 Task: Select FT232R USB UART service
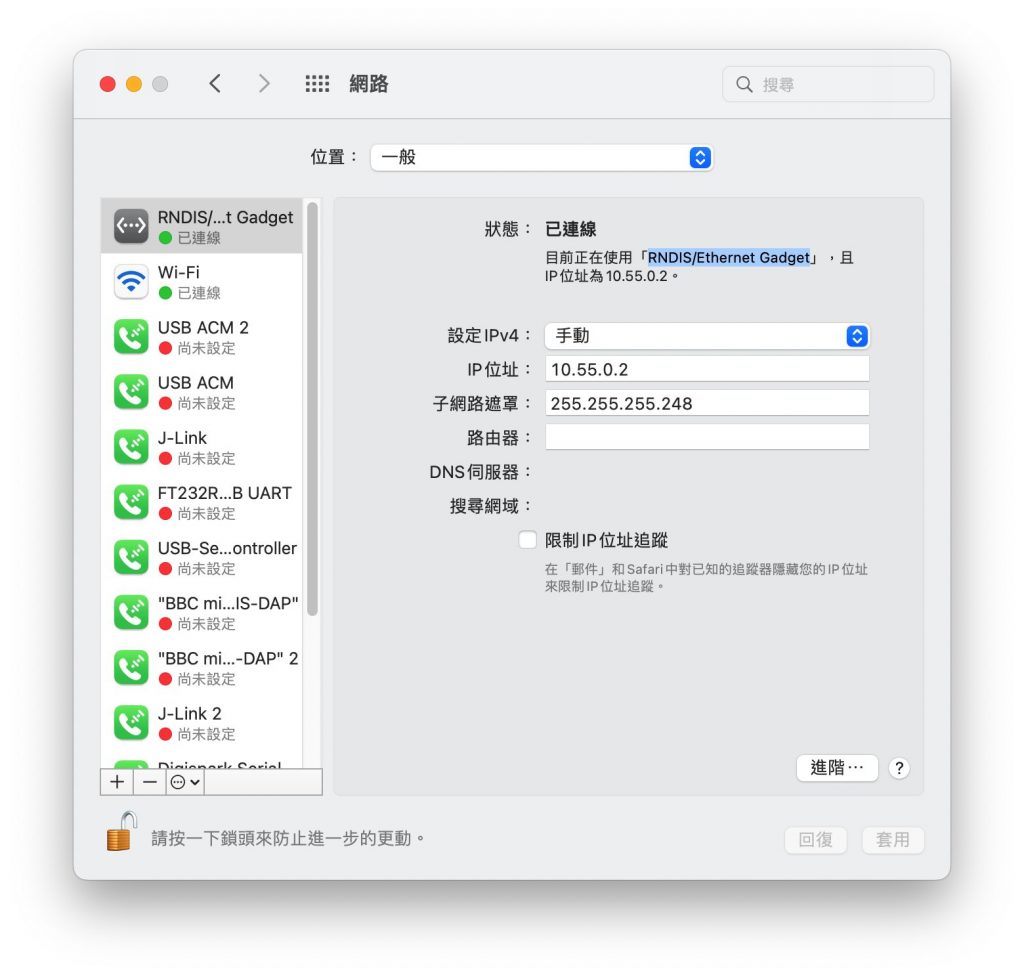[201, 502]
